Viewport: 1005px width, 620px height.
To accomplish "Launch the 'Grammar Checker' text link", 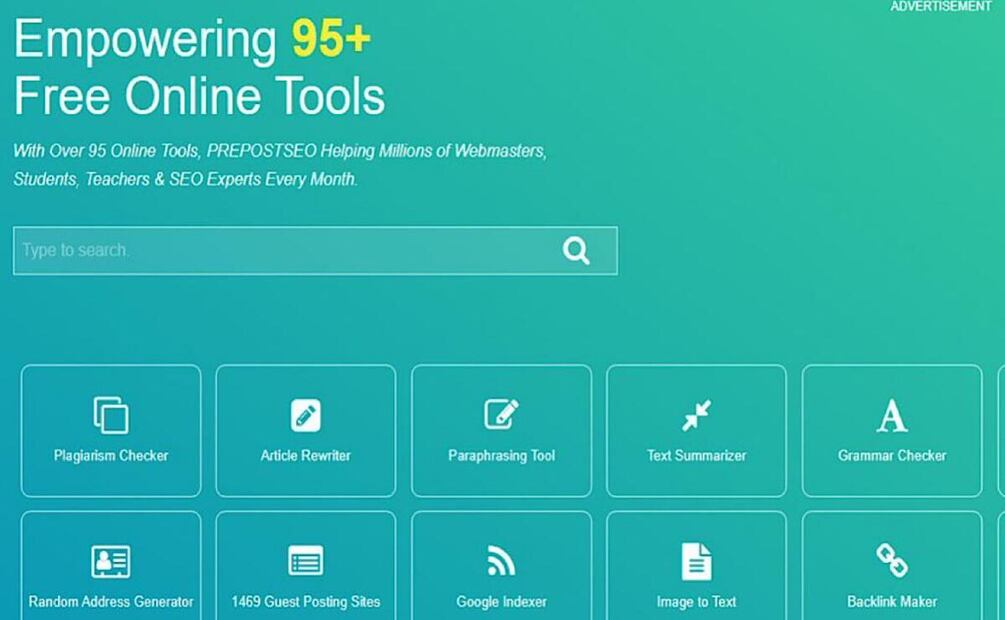I will pos(892,456).
